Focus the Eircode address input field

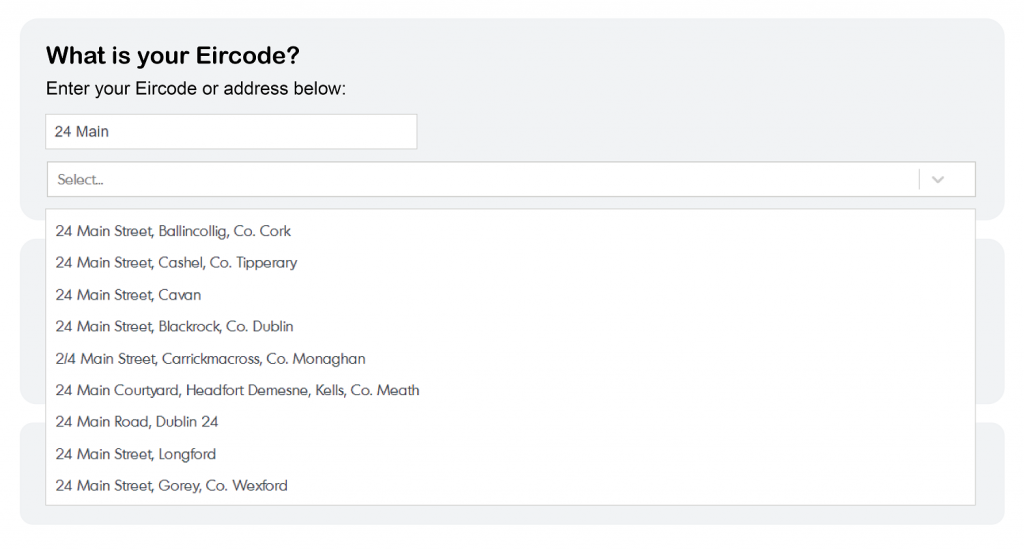point(231,132)
